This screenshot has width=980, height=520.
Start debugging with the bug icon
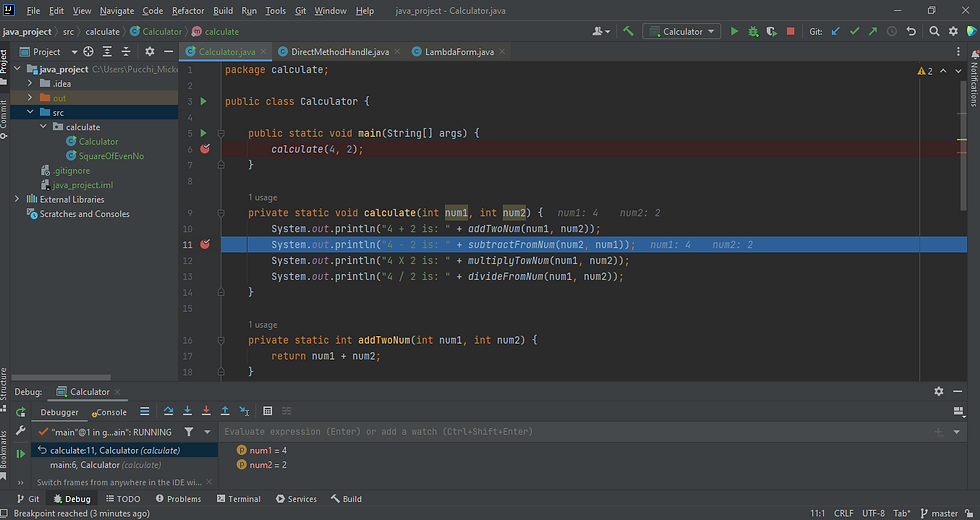[753, 31]
